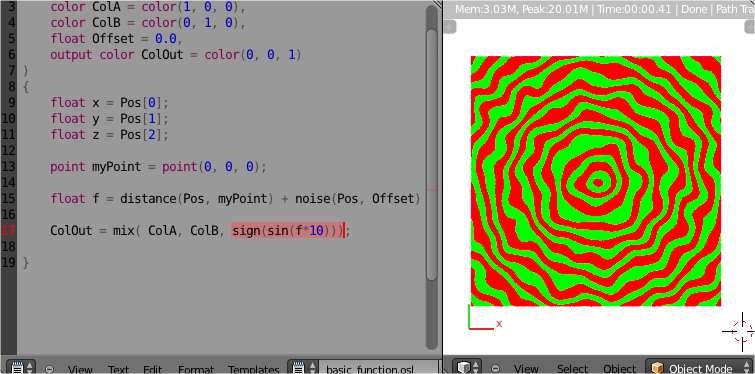
Task: Open the 3D view View menu
Action: 526,369
